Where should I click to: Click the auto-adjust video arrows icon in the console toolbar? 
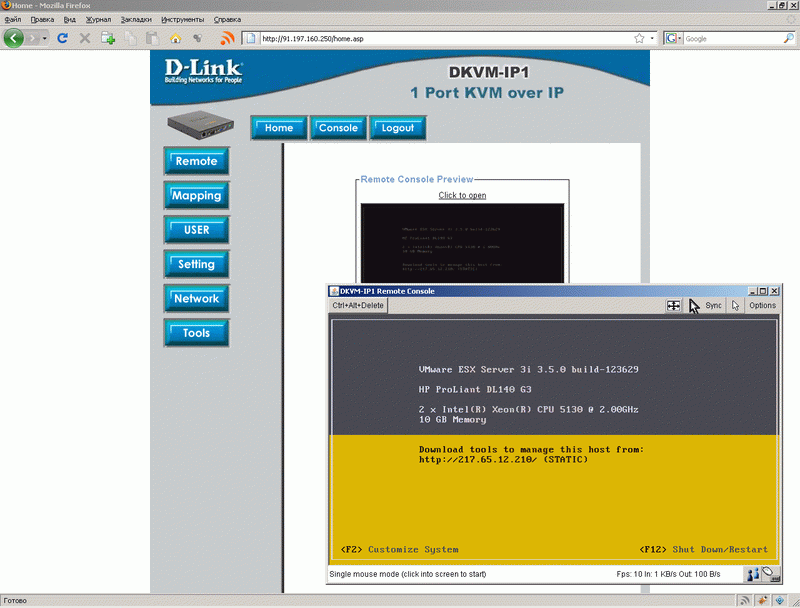[673, 306]
